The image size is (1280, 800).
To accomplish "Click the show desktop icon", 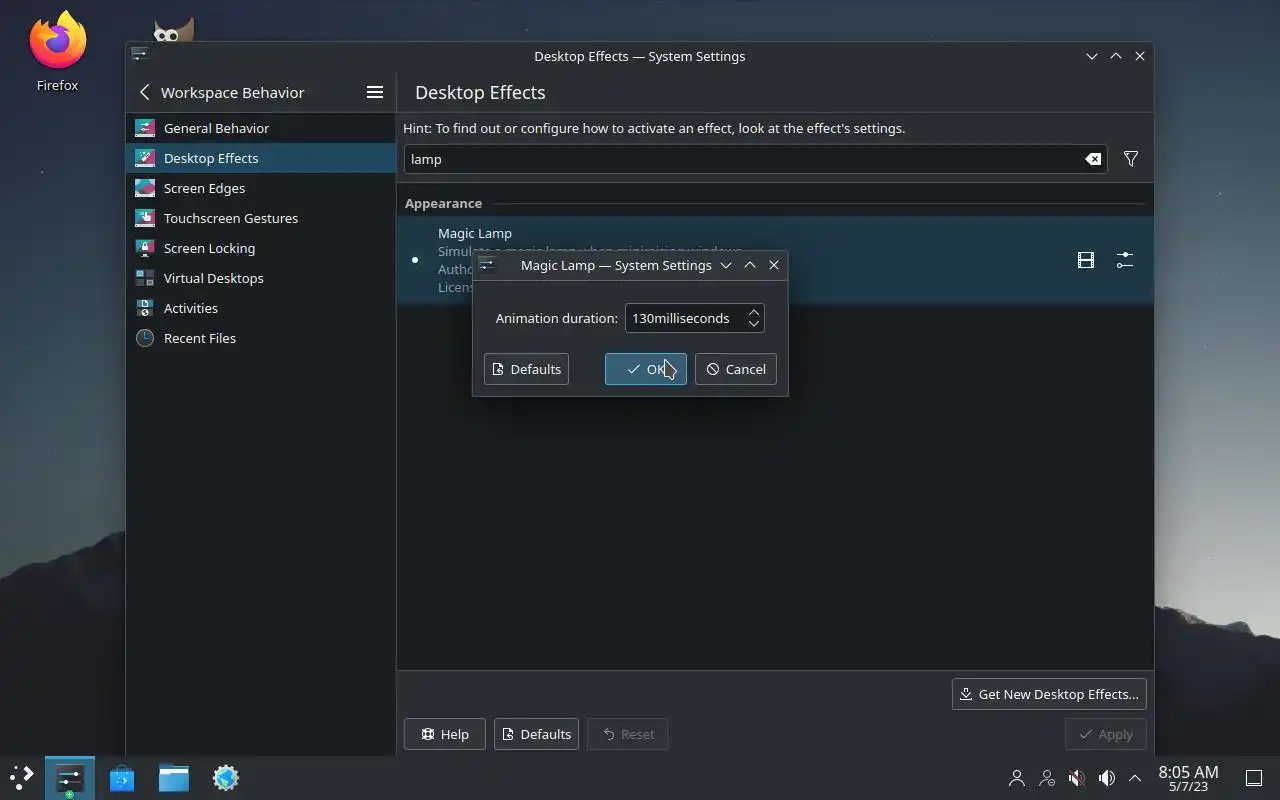I will point(1253,777).
